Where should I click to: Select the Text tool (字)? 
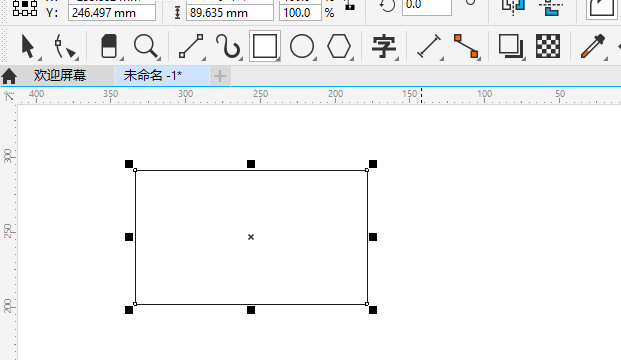(x=383, y=46)
